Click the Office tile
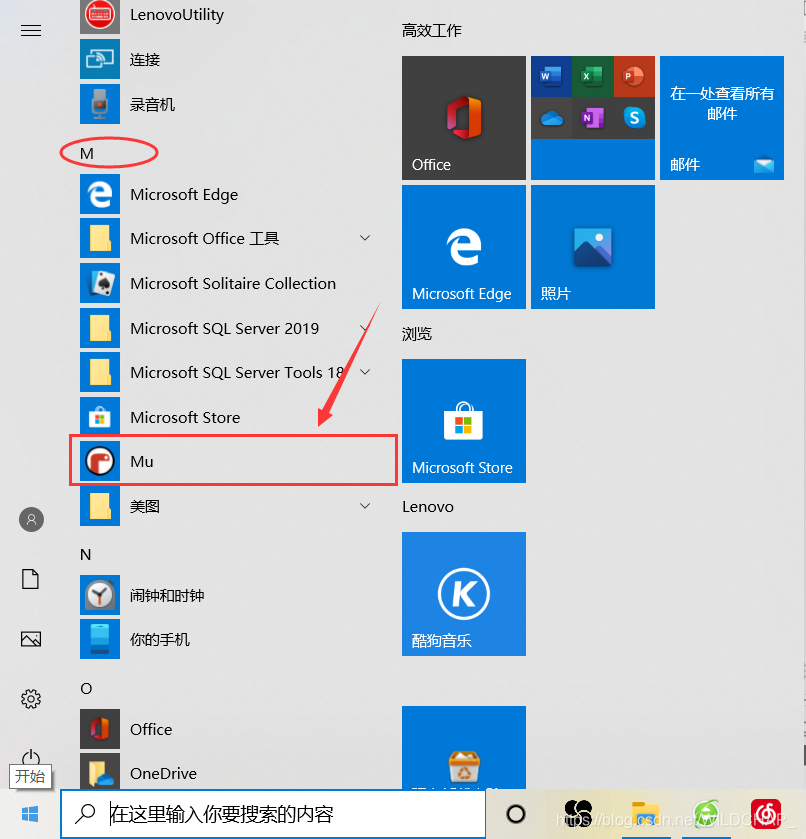The height and width of the screenshot is (839, 806). click(464, 118)
